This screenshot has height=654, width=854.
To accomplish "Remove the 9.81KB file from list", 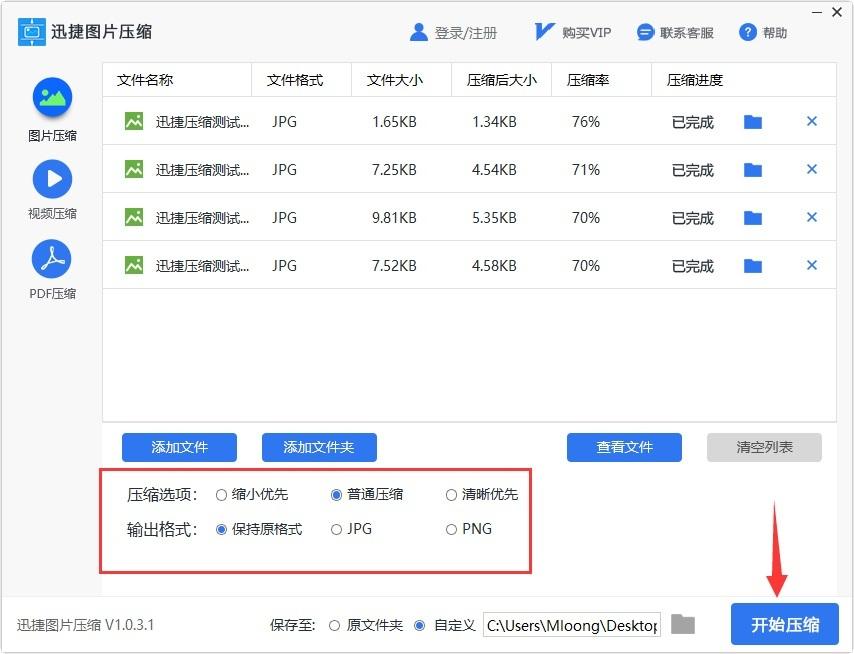I will tap(812, 217).
